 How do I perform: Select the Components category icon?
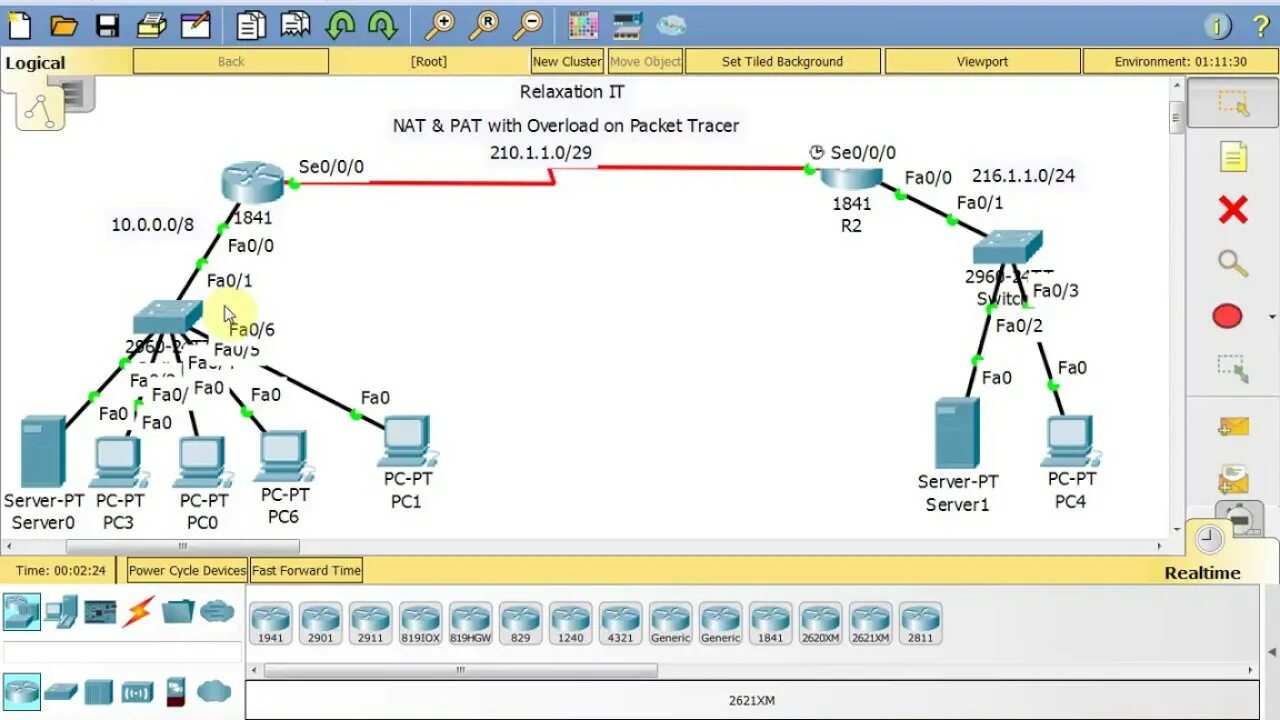point(100,611)
